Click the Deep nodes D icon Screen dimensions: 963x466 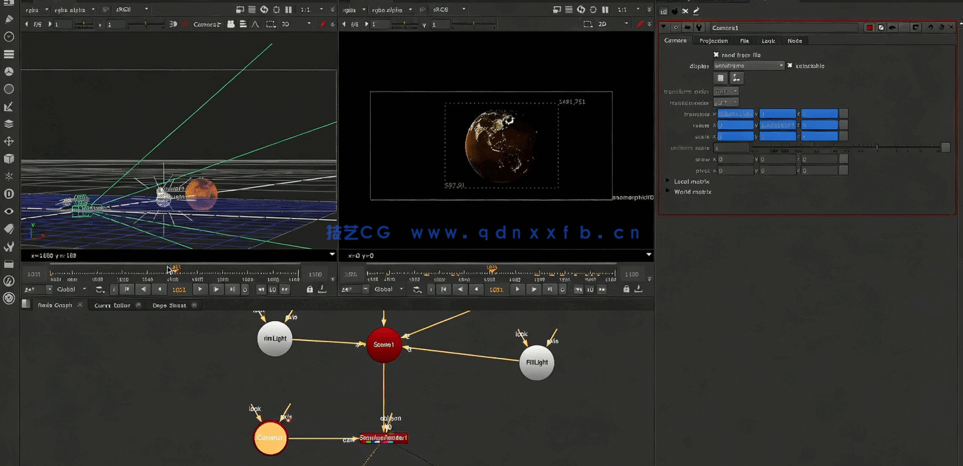(x=9, y=194)
